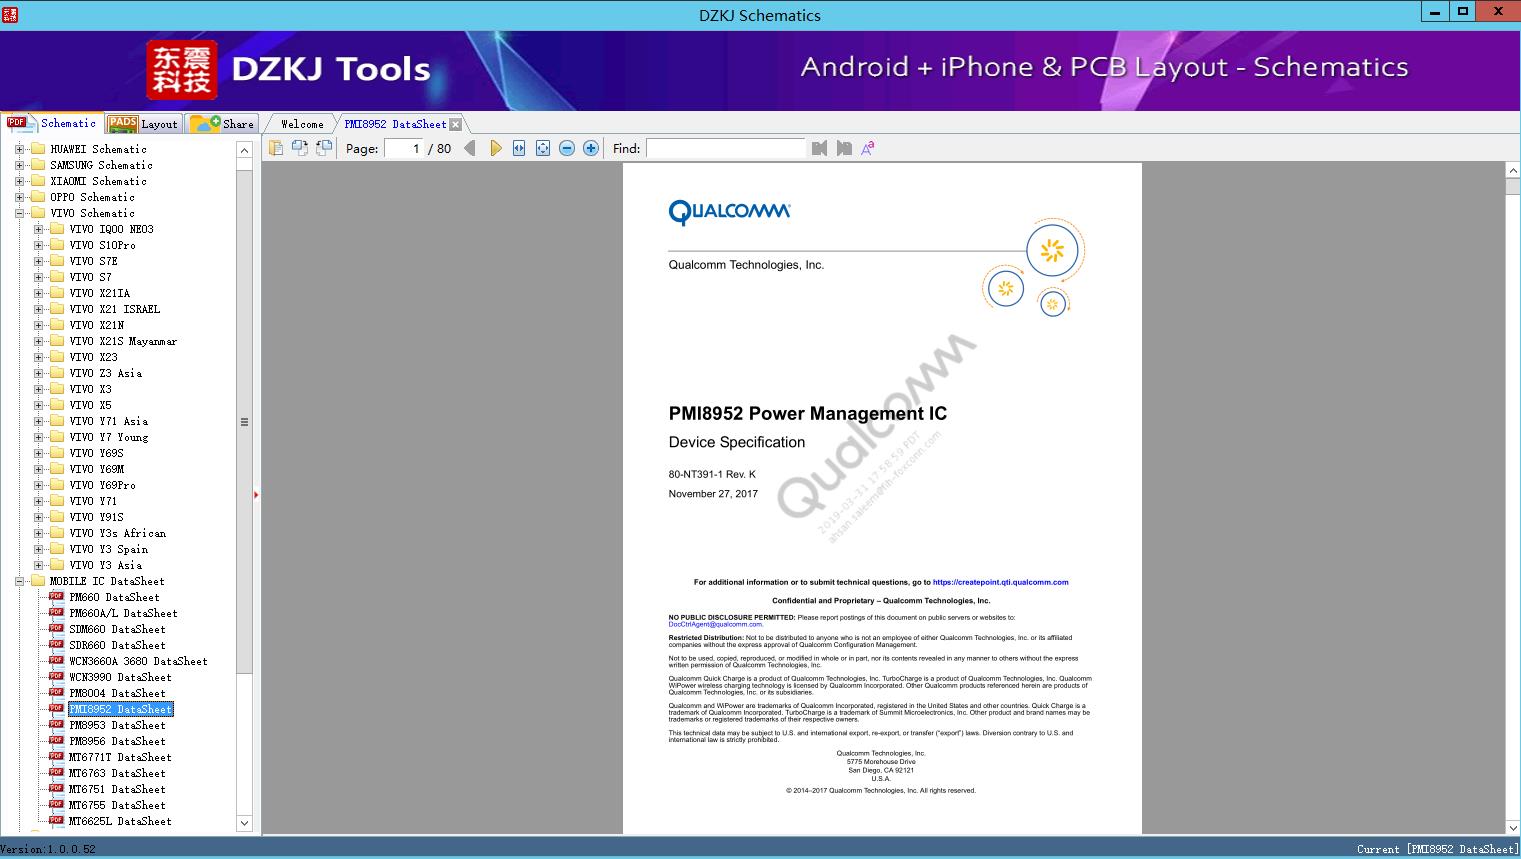Go to next page with yellow arrow
Image resolution: width=1521 pixels, height=859 pixels.
(496, 147)
